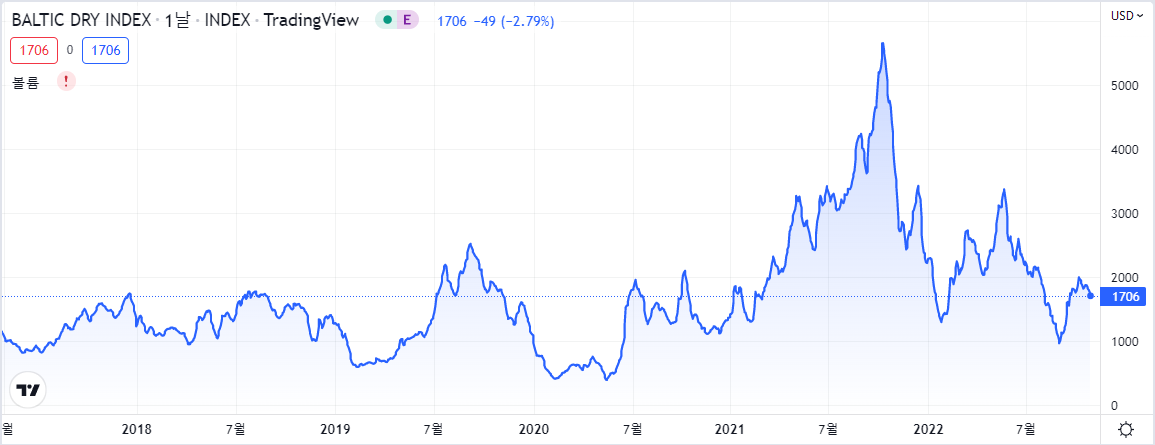Viewport: 1155px width, 445px height.
Task: Click the 4000 price axis label
Action: point(1124,150)
